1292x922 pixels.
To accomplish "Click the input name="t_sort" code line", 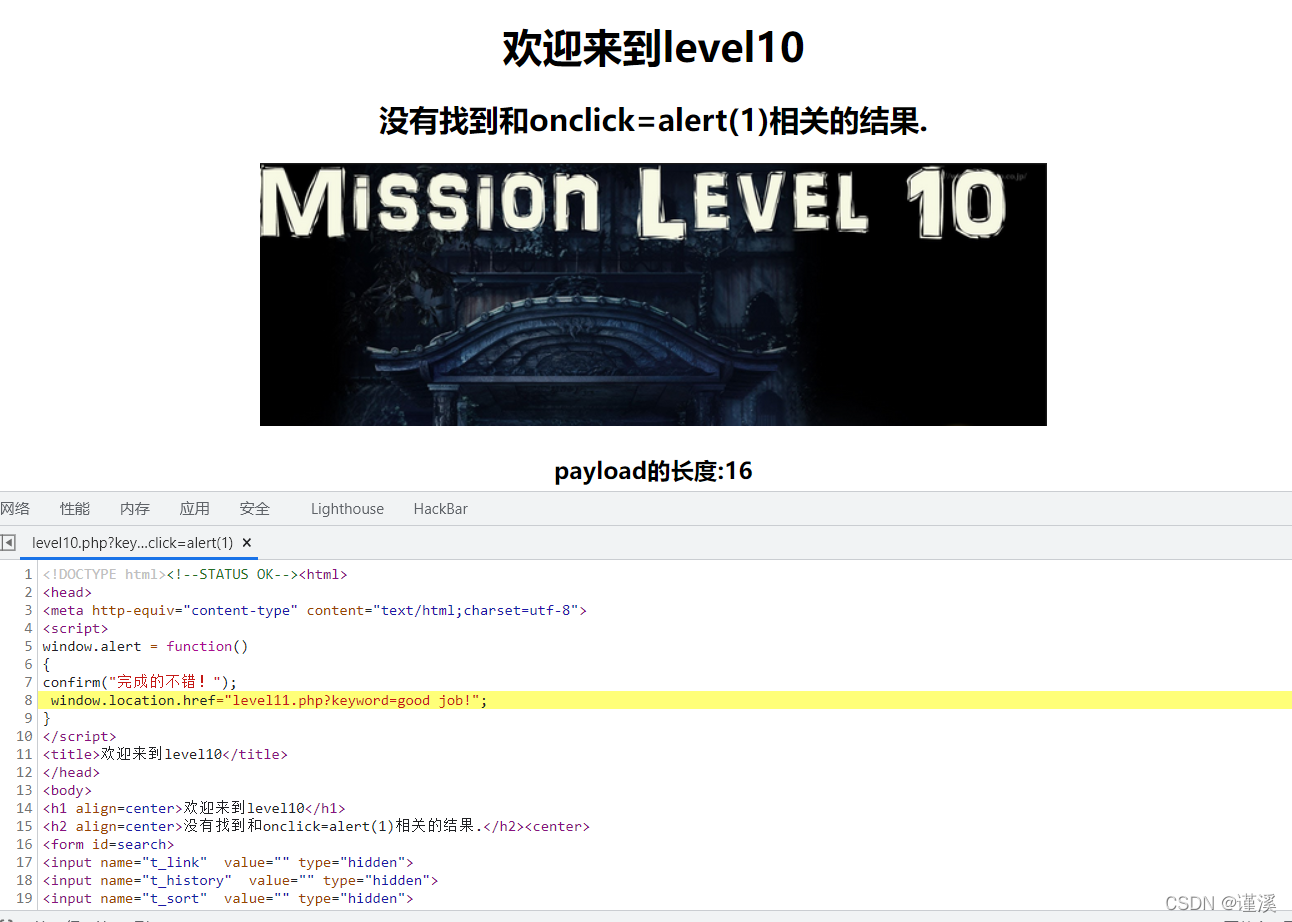I will (x=228, y=899).
